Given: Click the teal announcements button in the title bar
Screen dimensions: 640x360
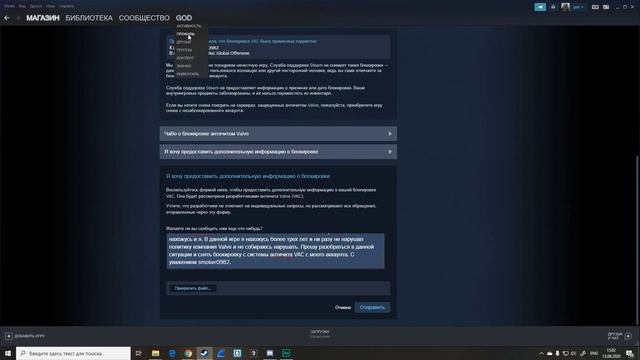Looking at the screenshot, I should 540,7.
